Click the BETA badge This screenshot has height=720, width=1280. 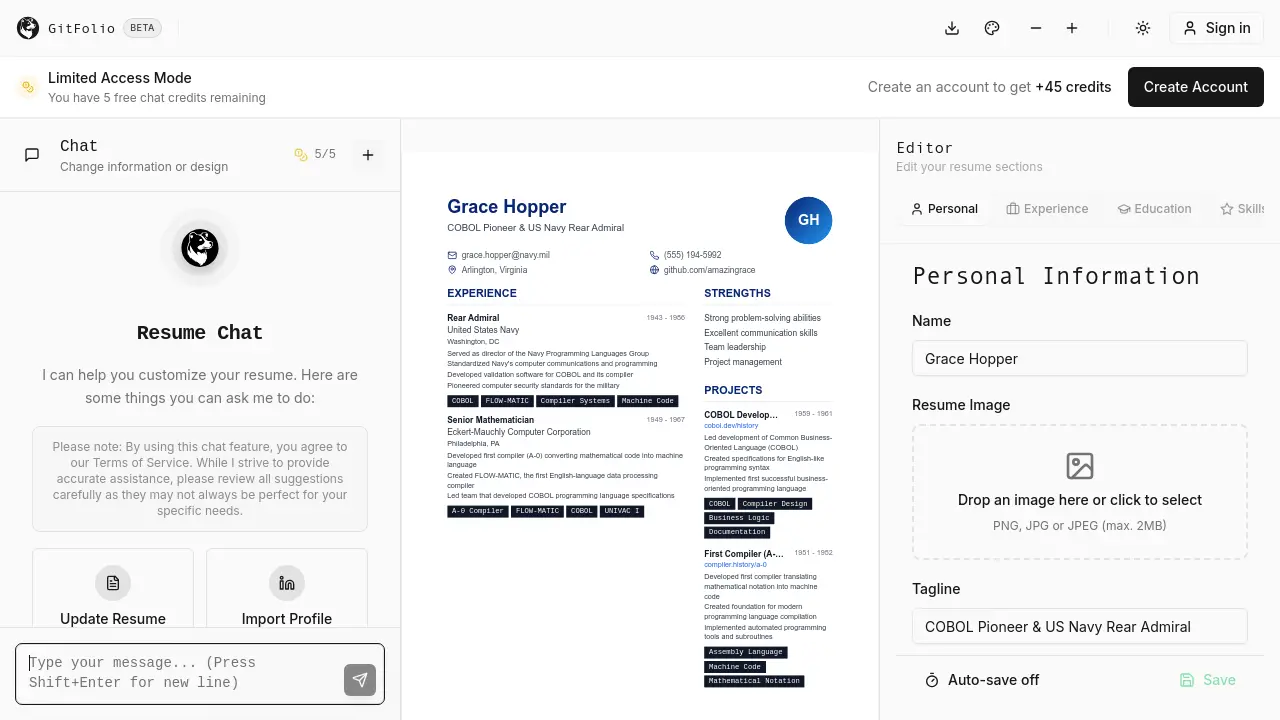click(142, 28)
